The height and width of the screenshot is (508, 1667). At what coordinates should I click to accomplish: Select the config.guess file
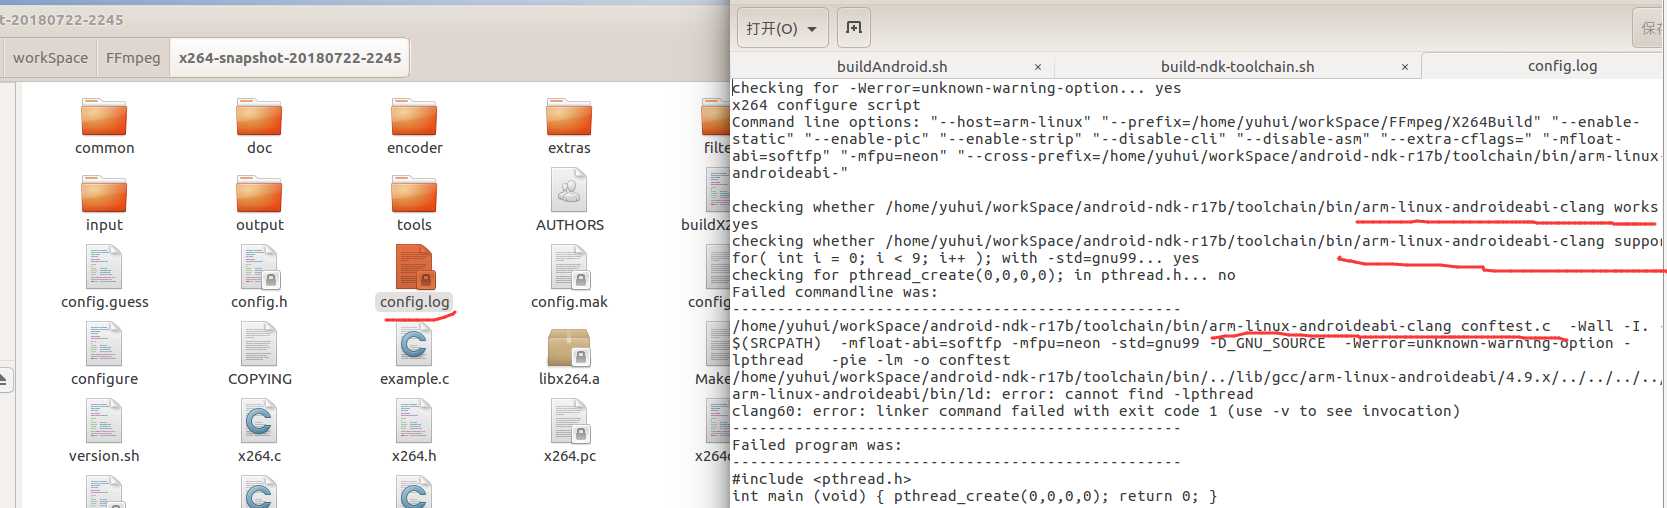click(104, 267)
